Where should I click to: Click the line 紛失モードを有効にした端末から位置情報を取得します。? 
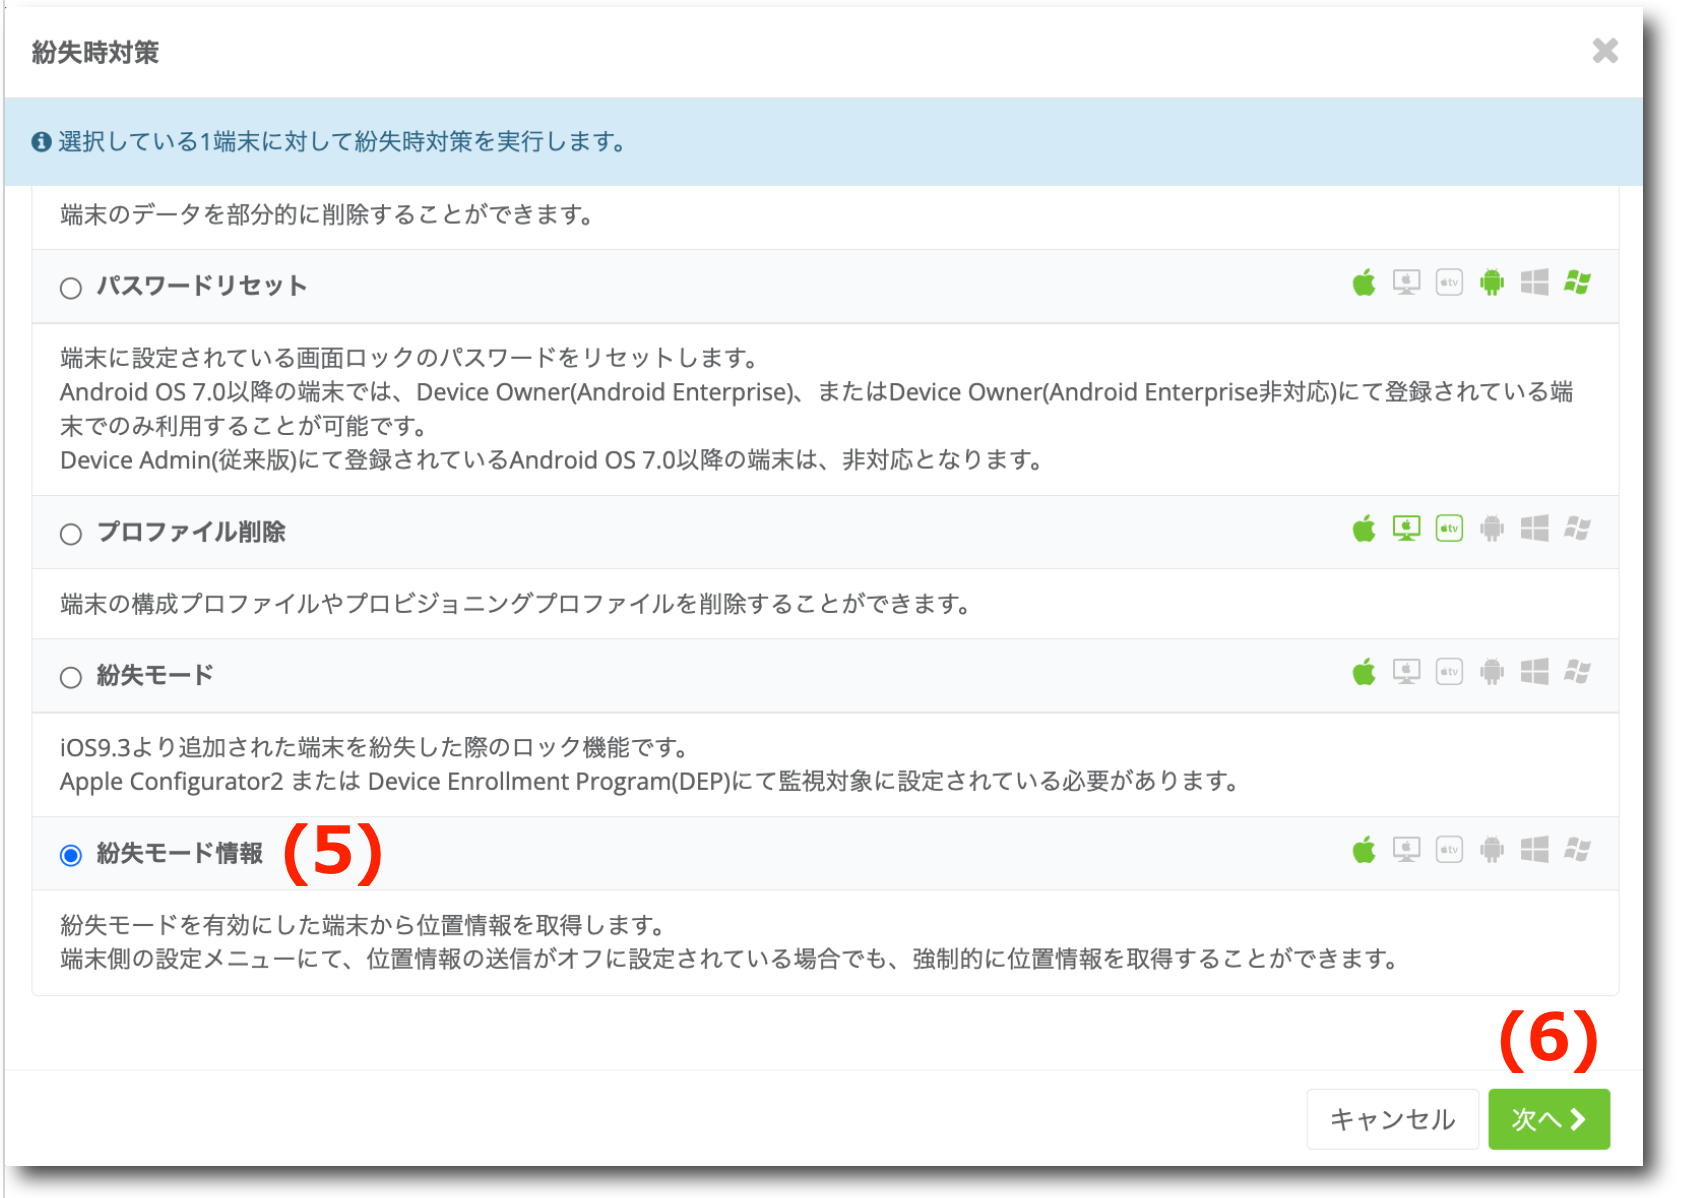coord(363,925)
